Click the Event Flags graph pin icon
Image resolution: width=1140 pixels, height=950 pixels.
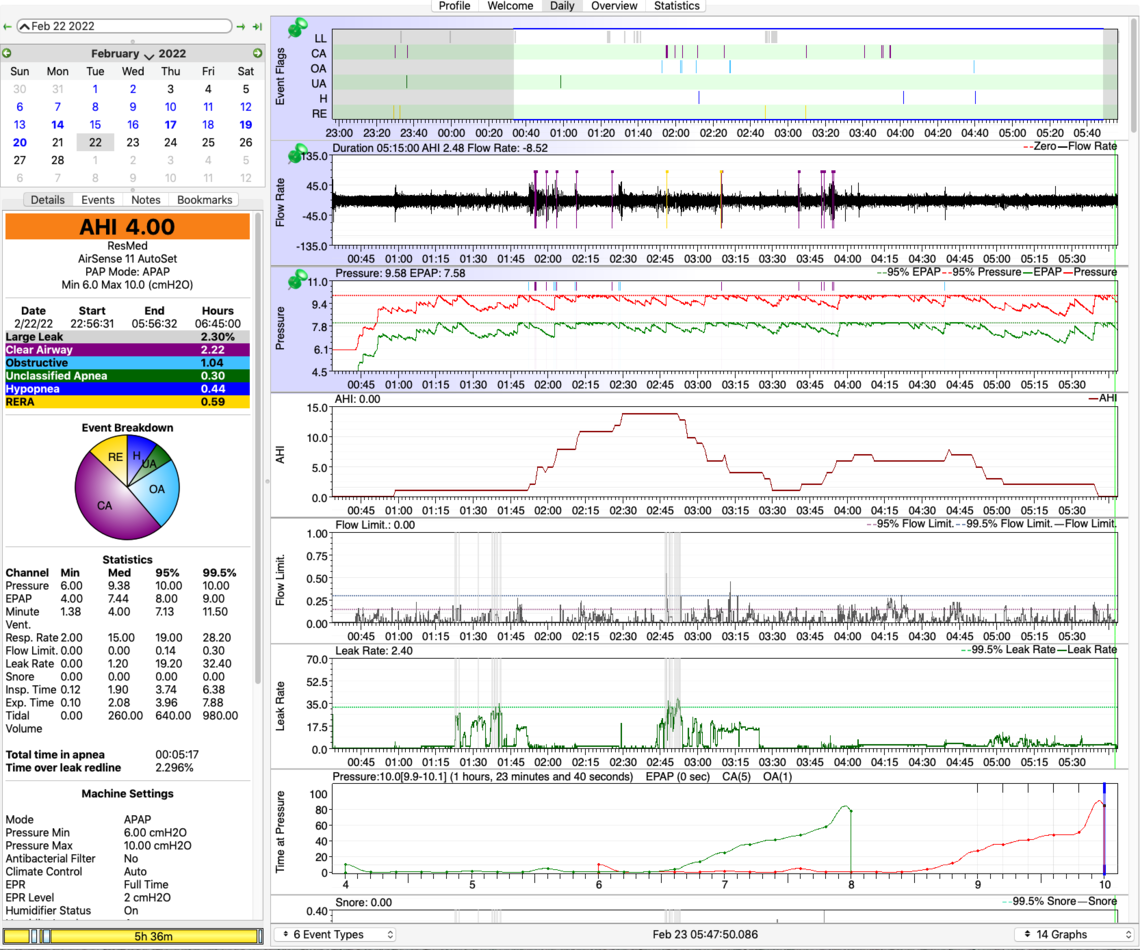297,28
